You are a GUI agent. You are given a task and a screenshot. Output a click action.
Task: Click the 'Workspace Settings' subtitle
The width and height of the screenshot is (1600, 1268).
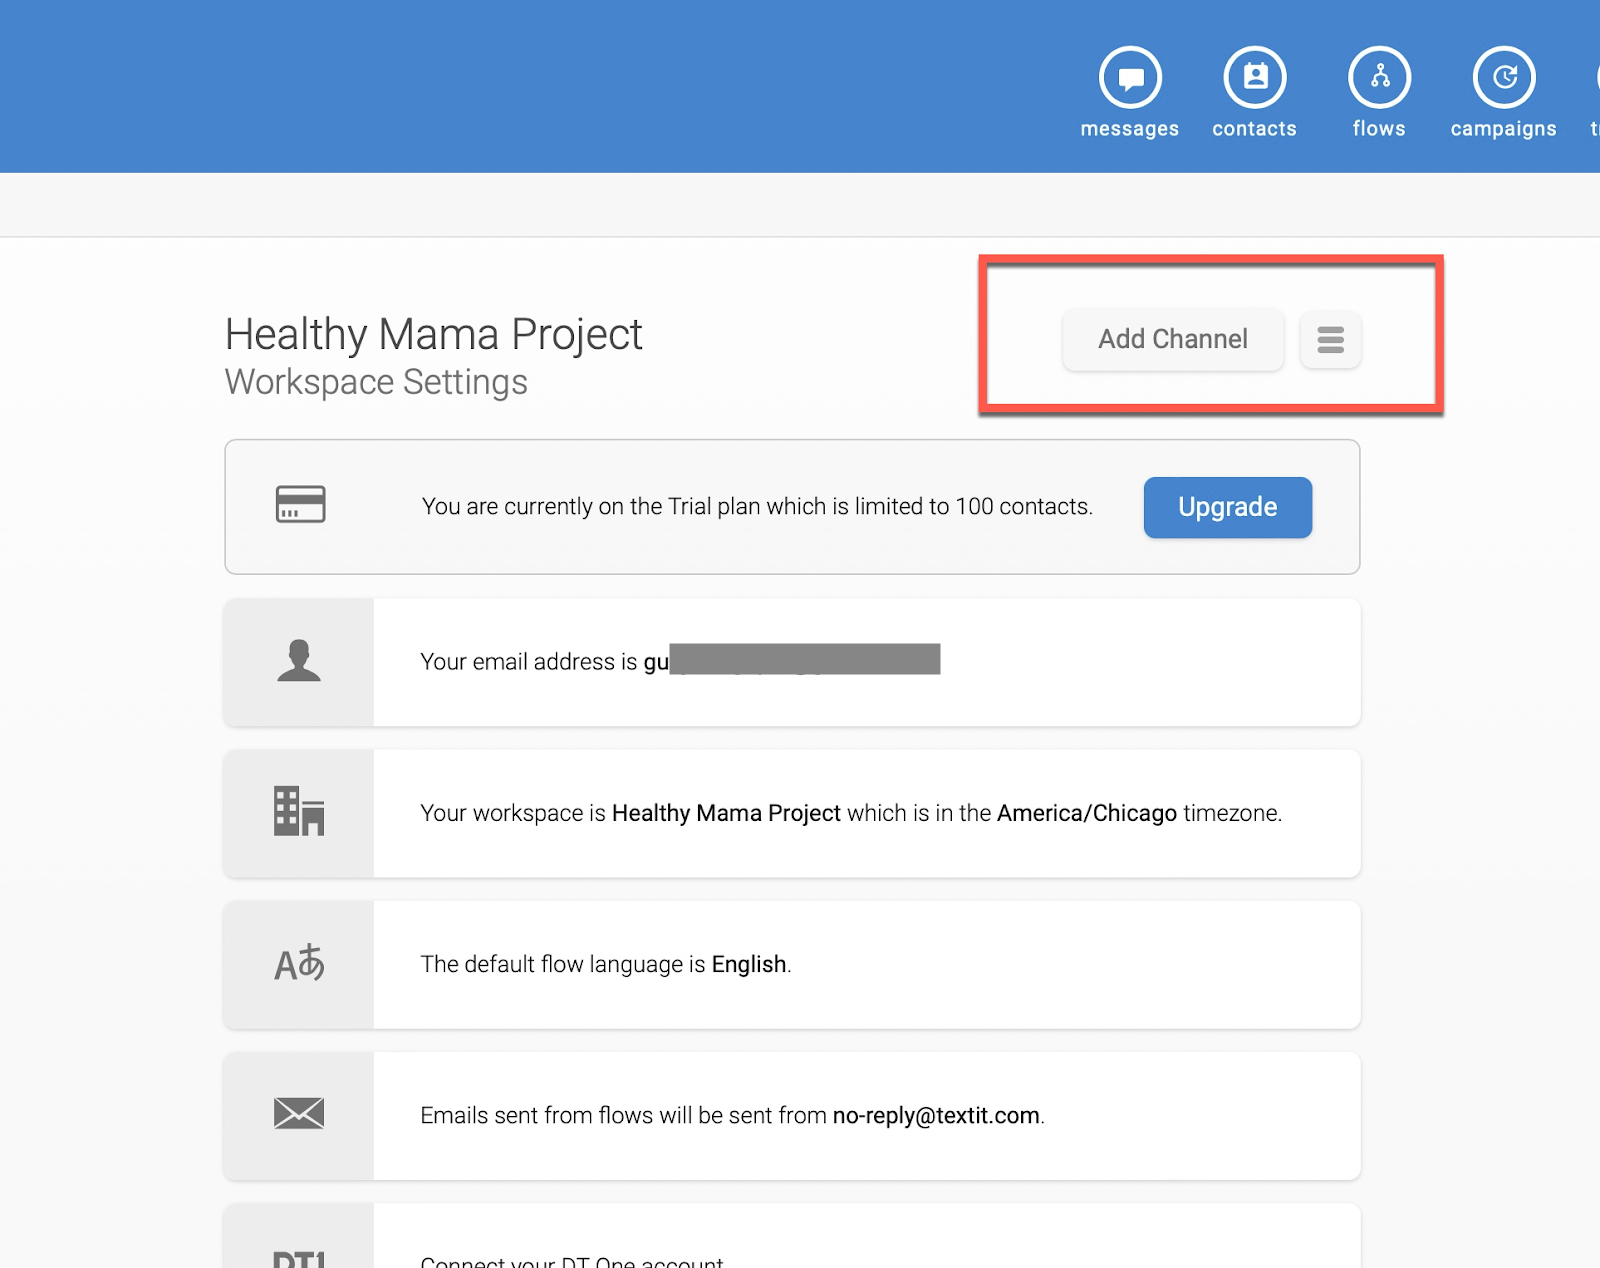pos(376,382)
